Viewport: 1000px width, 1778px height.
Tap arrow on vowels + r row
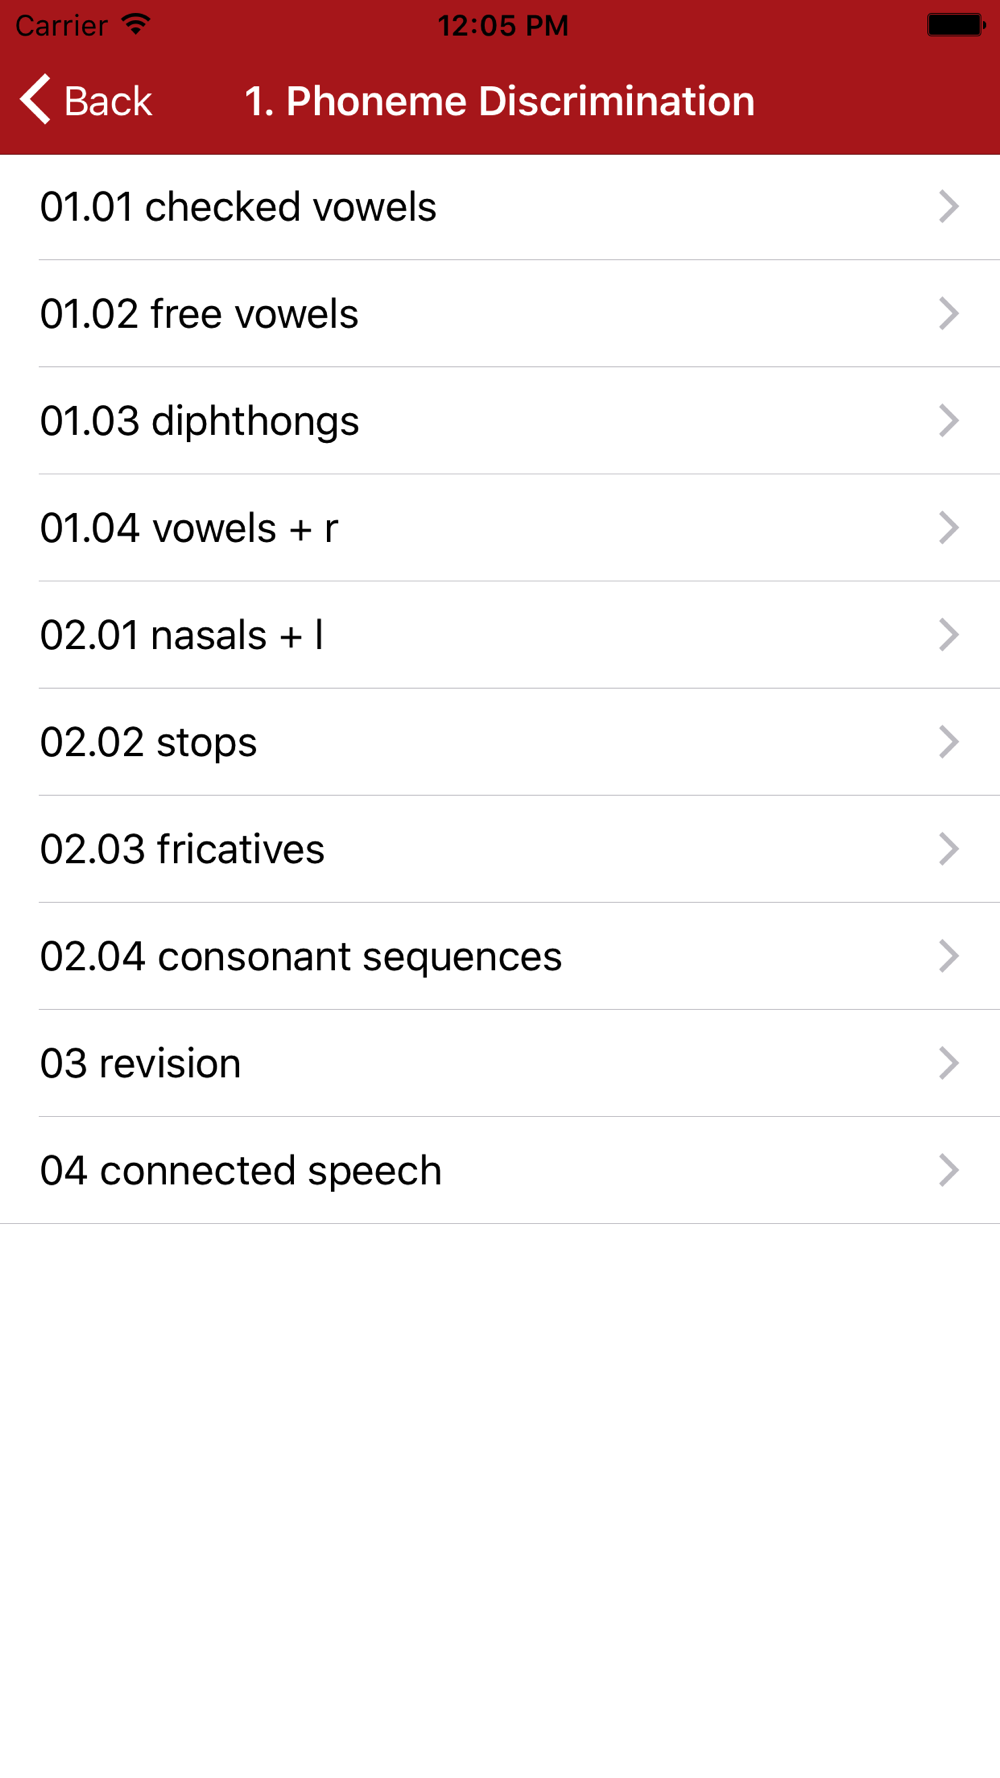point(948,528)
